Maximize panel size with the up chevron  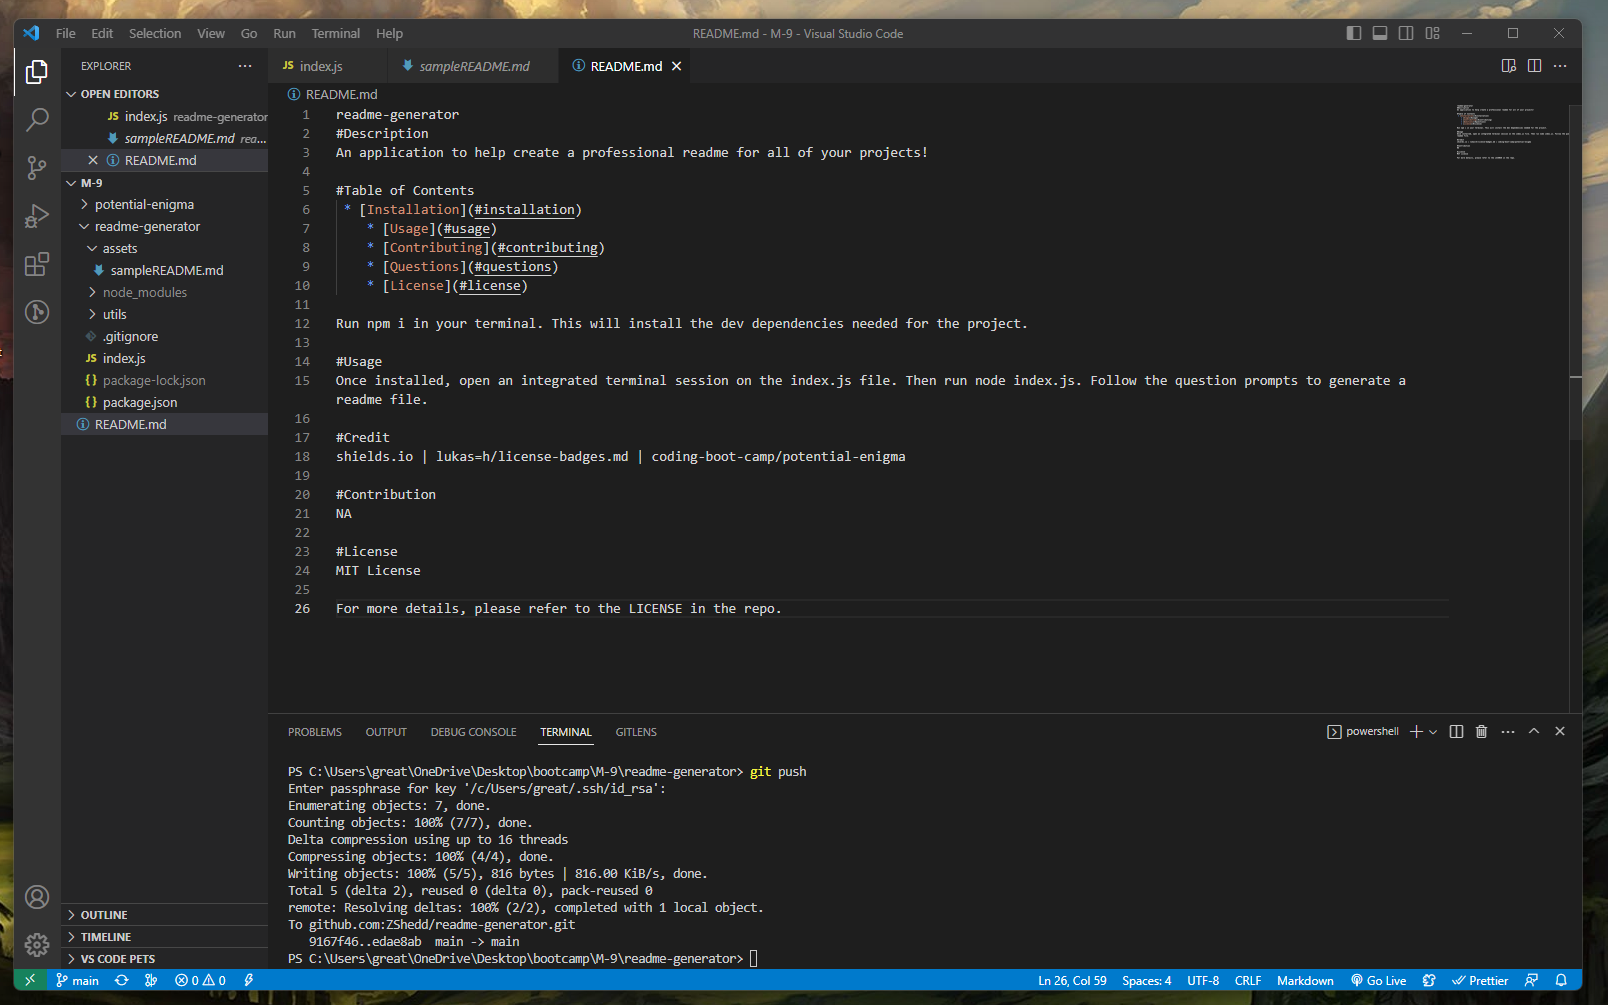(x=1534, y=732)
